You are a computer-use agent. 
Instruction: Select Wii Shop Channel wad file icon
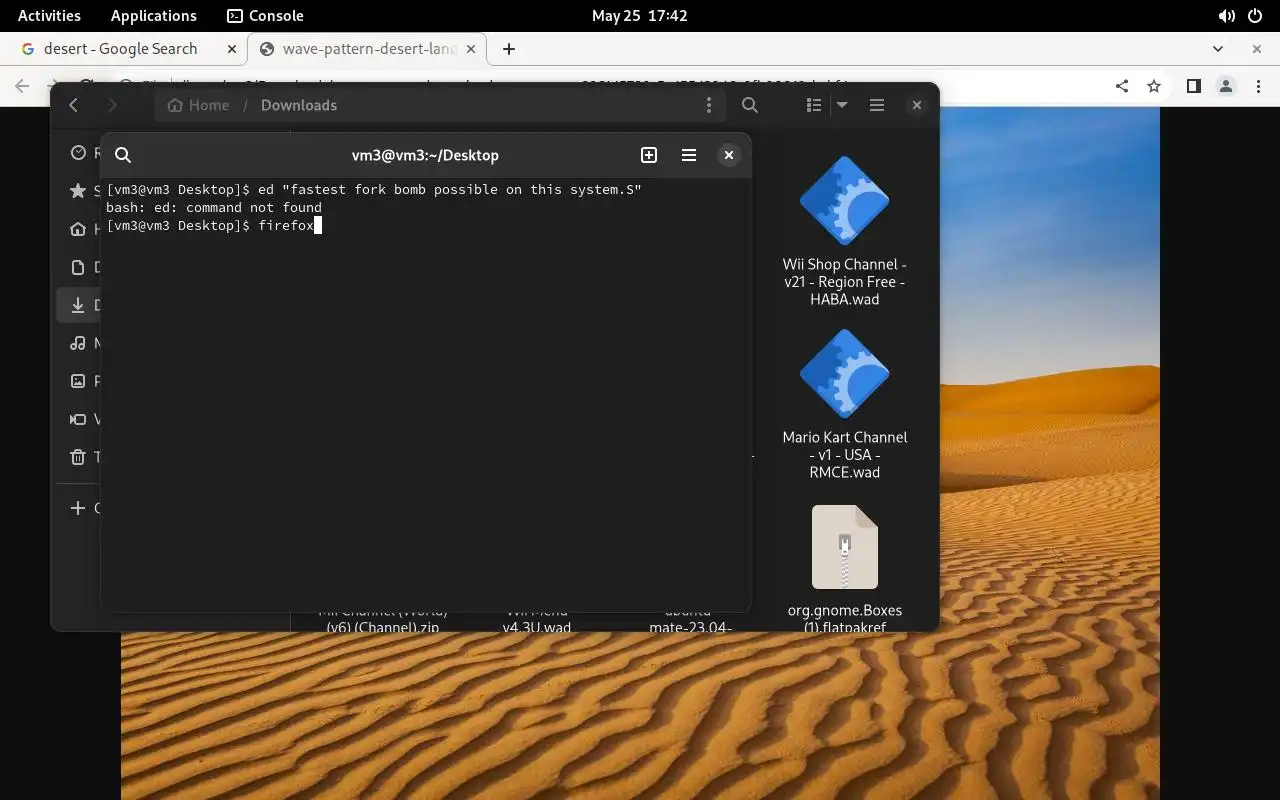click(845, 201)
